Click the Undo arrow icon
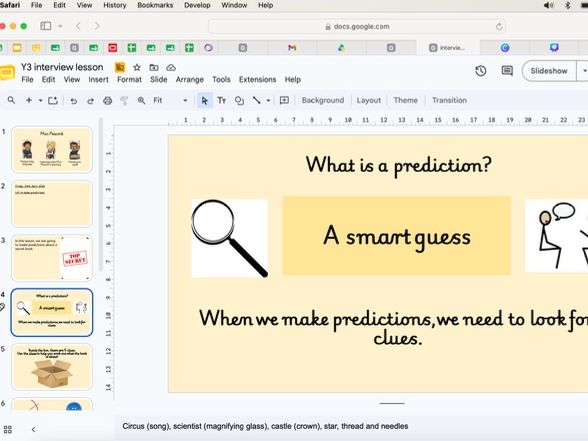This screenshot has width=588, height=441. click(x=74, y=100)
